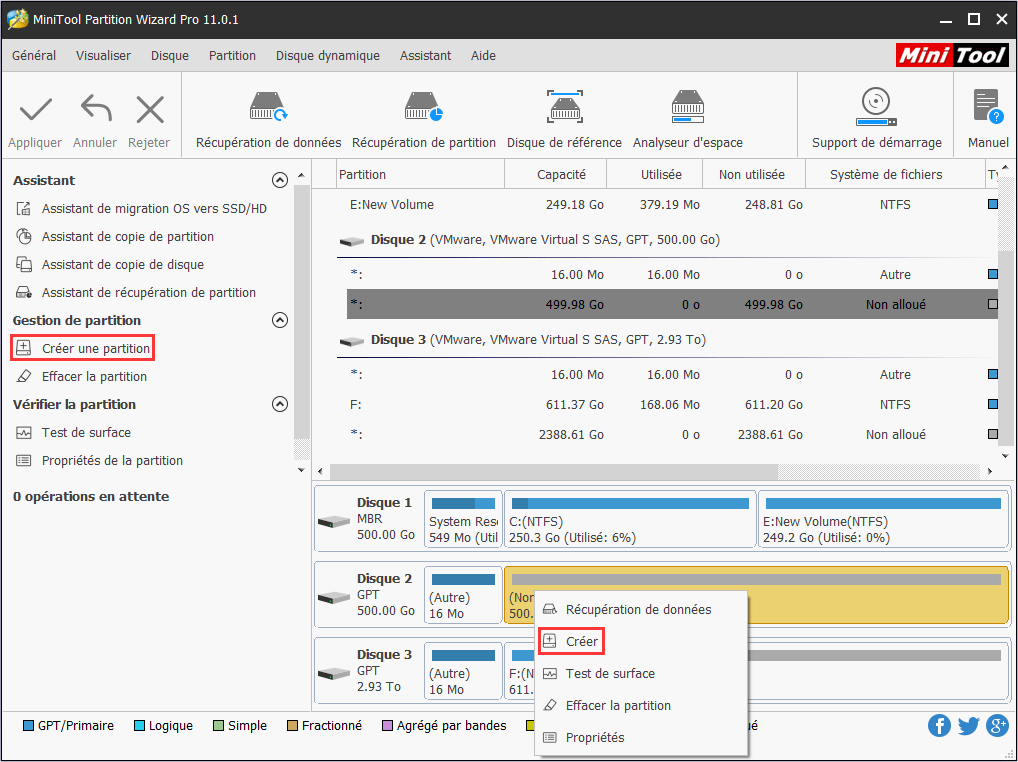
Task: Collapse the Vérifier la partition section
Action: [x=281, y=404]
